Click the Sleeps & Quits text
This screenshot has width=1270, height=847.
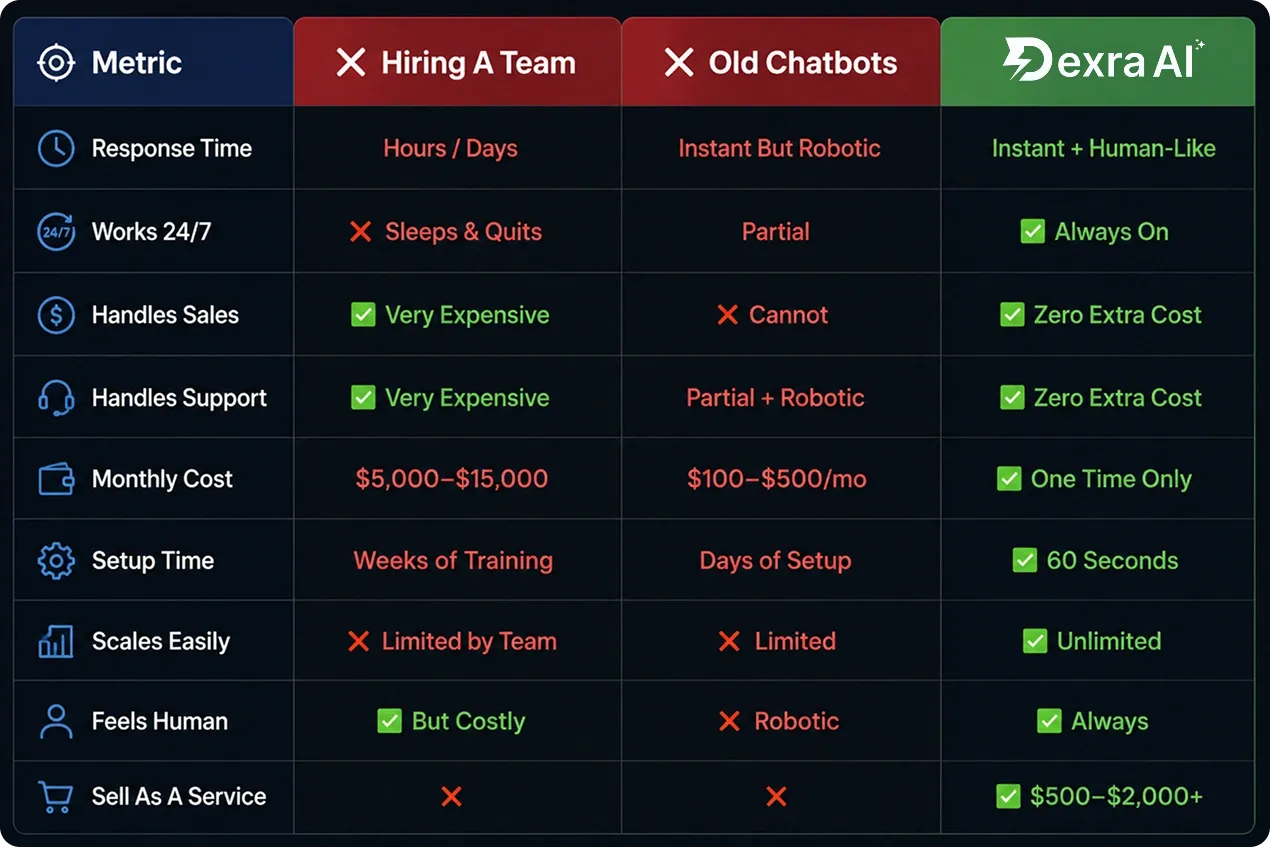[464, 232]
